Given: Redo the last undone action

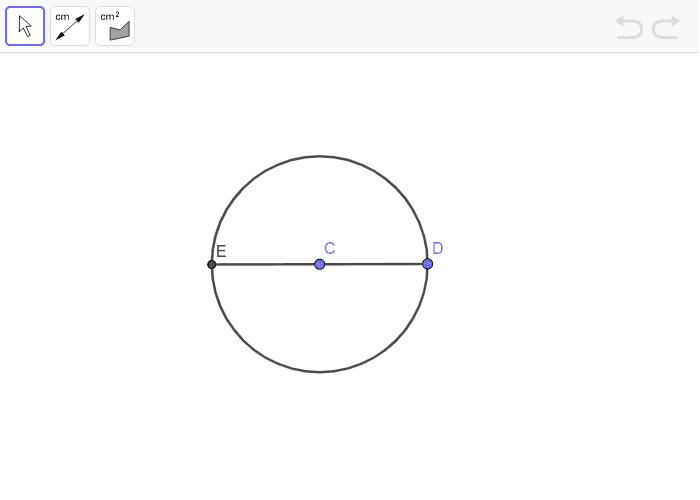Looking at the screenshot, I should pyautogui.click(x=666, y=27).
